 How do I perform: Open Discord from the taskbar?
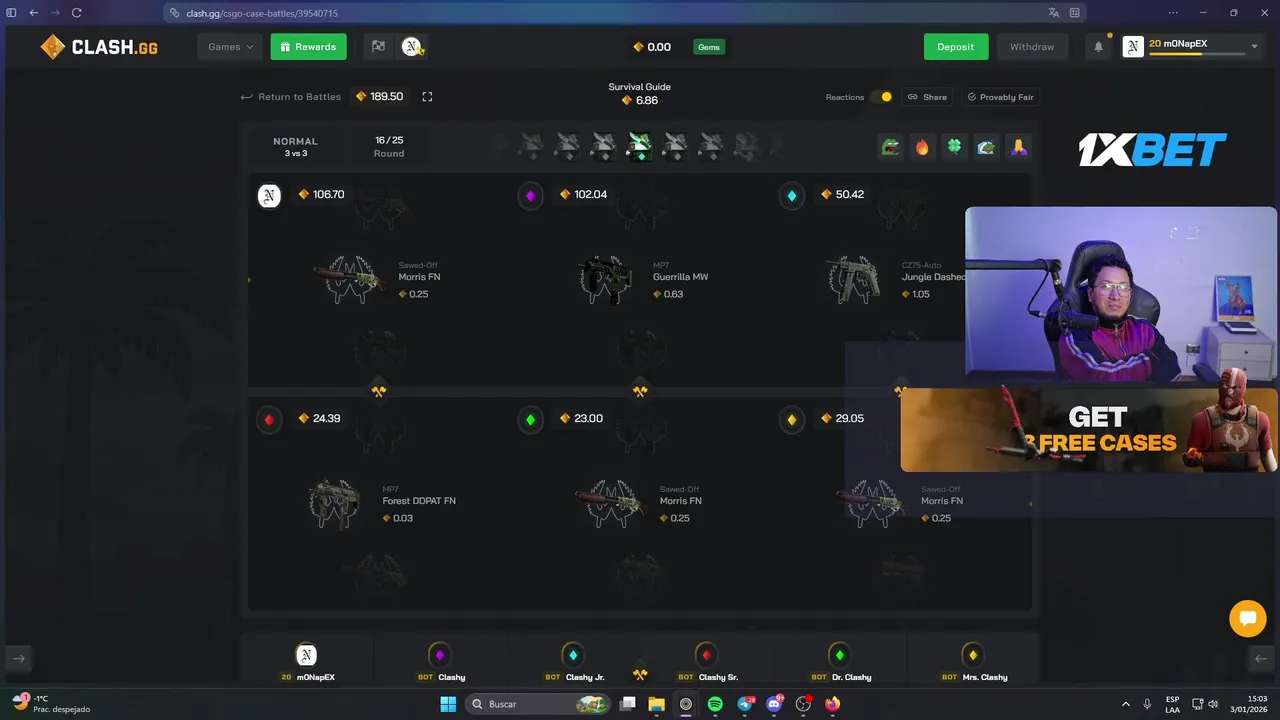click(x=774, y=704)
